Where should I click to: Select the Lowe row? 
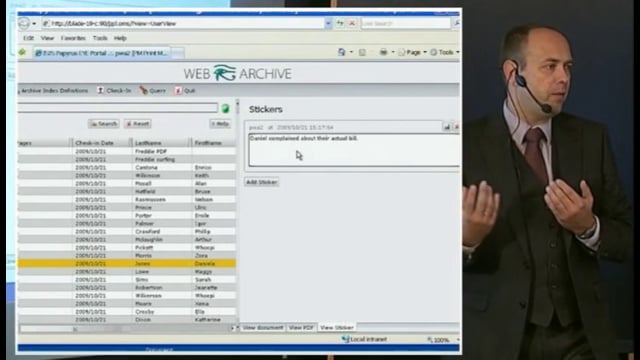pos(127,271)
